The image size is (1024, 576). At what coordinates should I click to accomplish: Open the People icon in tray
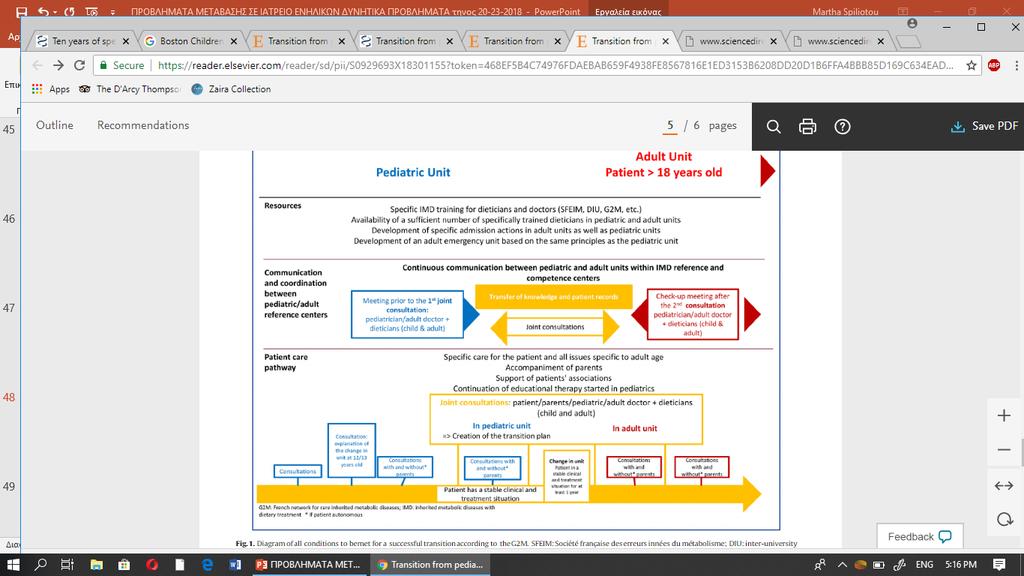point(820,564)
